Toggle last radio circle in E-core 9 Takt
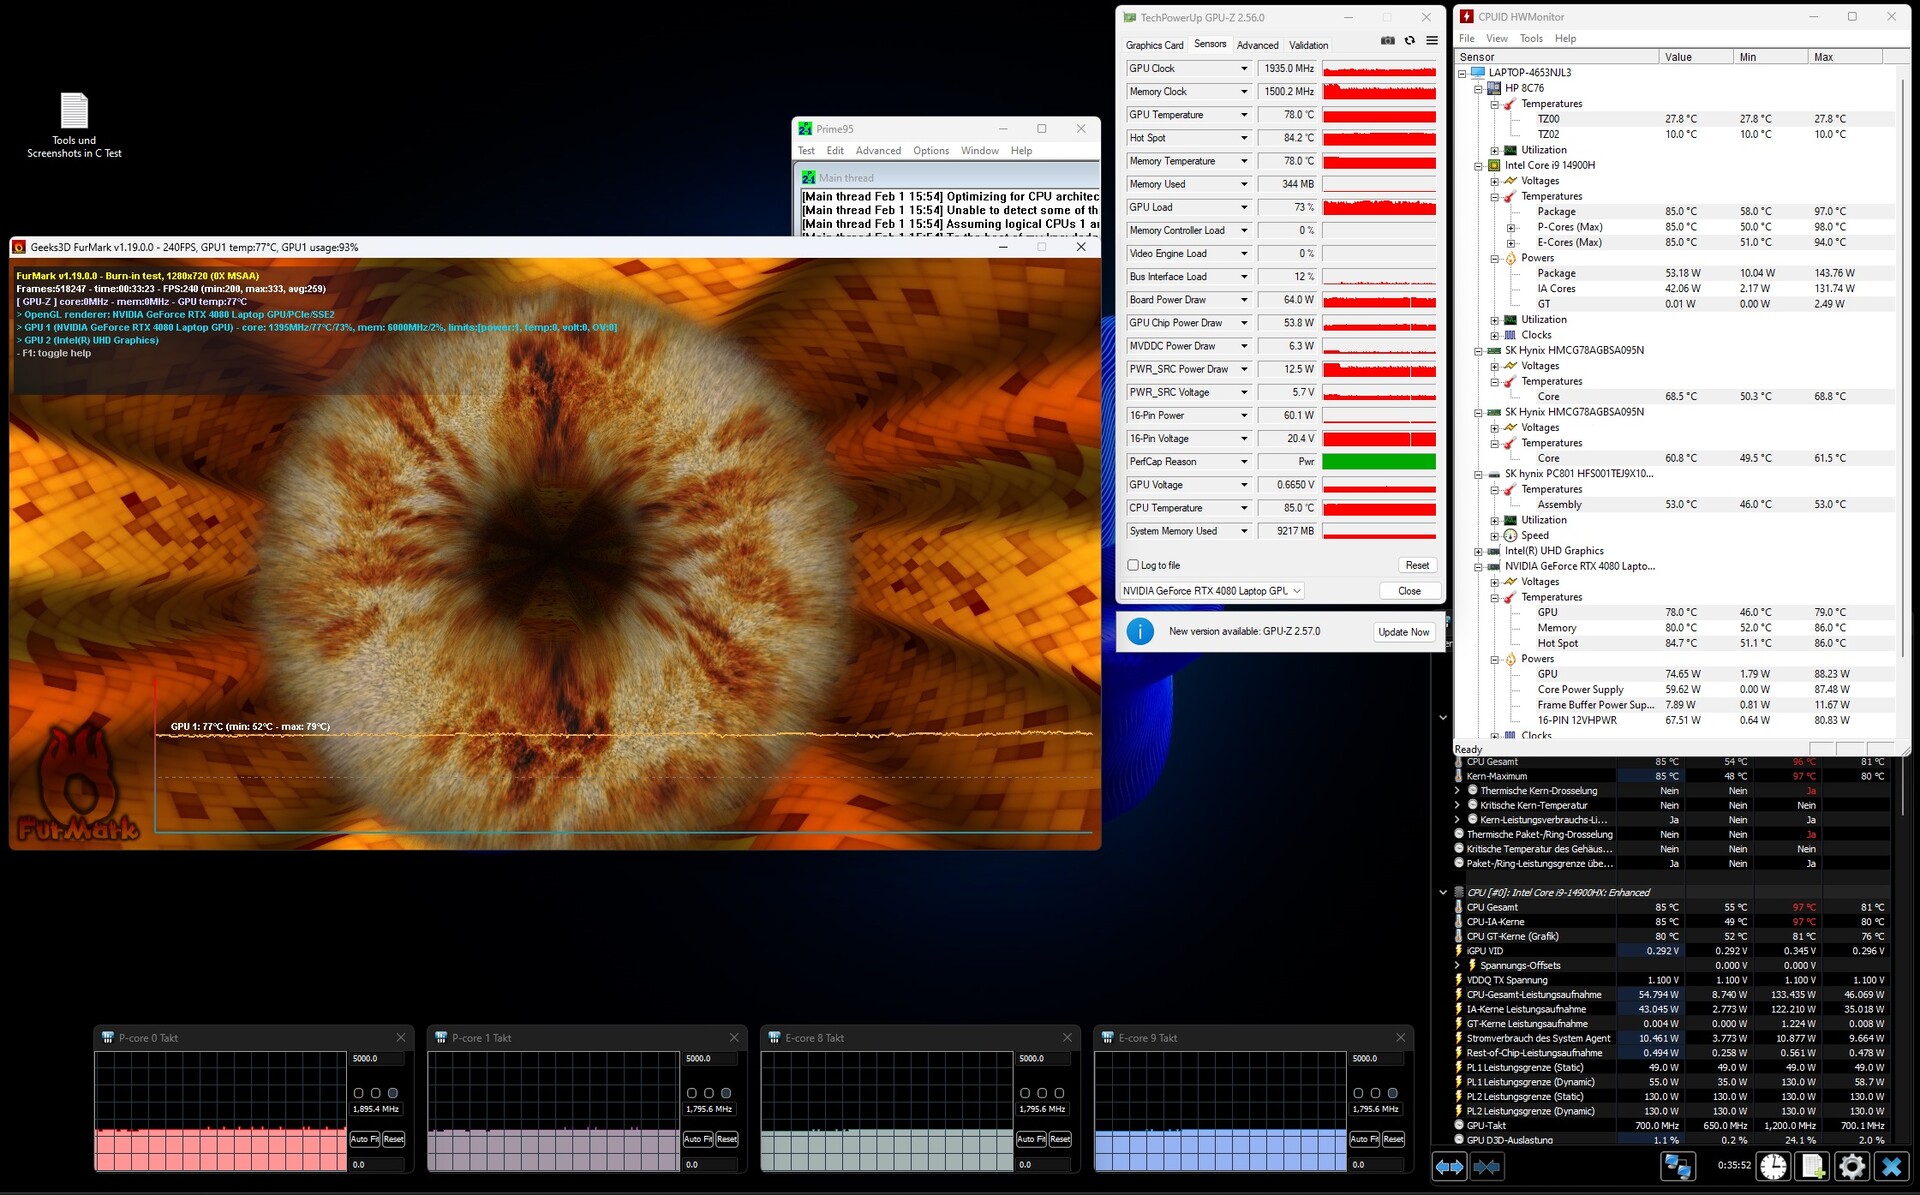1920x1195 pixels. (1392, 1093)
